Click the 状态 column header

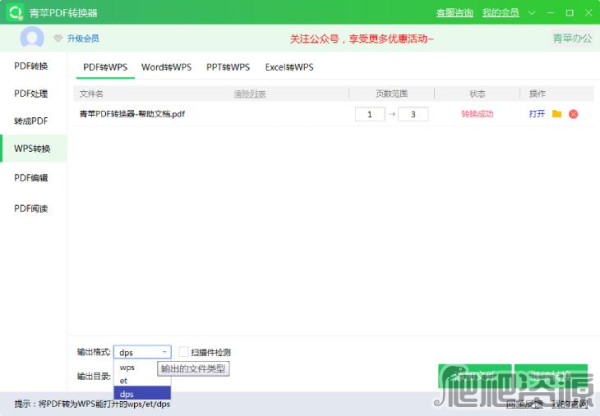click(477, 94)
